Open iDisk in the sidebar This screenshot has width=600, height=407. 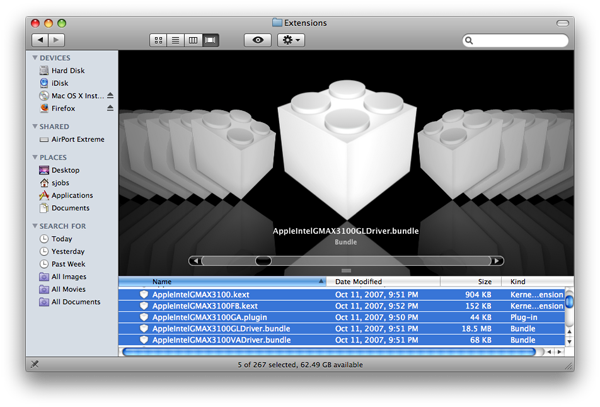point(54,83)
